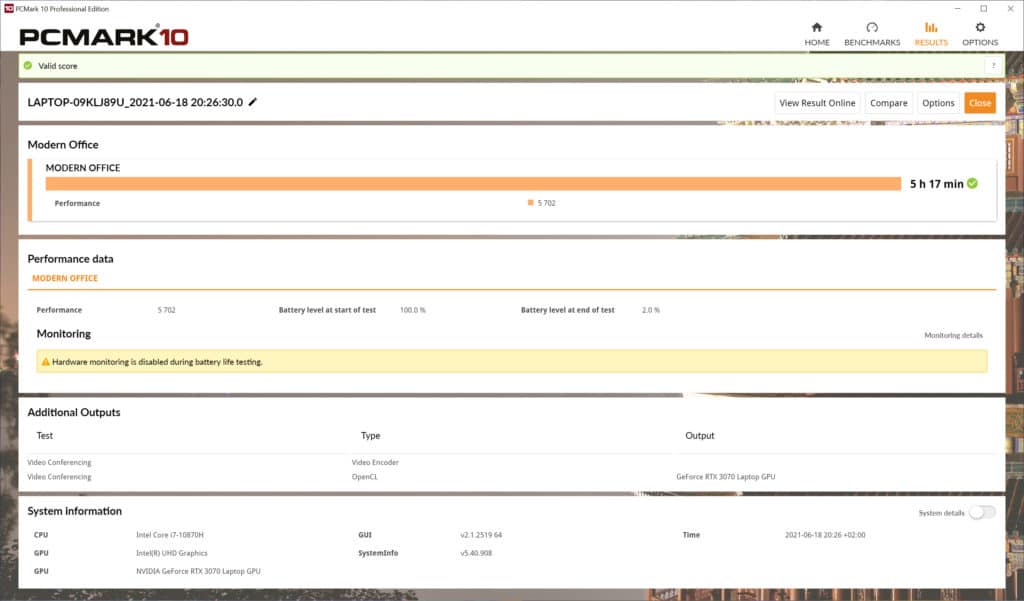
Task: Click the '5 h 17 min' battery result
Action: (x=936, y=184)
